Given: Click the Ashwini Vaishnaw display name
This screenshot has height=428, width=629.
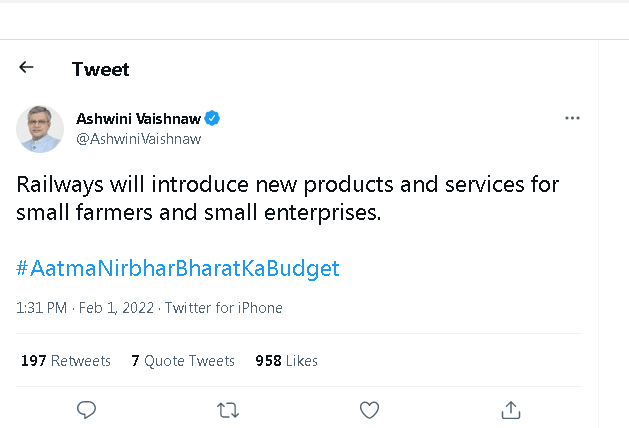Looking at the screenshot, I should pos(139,119).
